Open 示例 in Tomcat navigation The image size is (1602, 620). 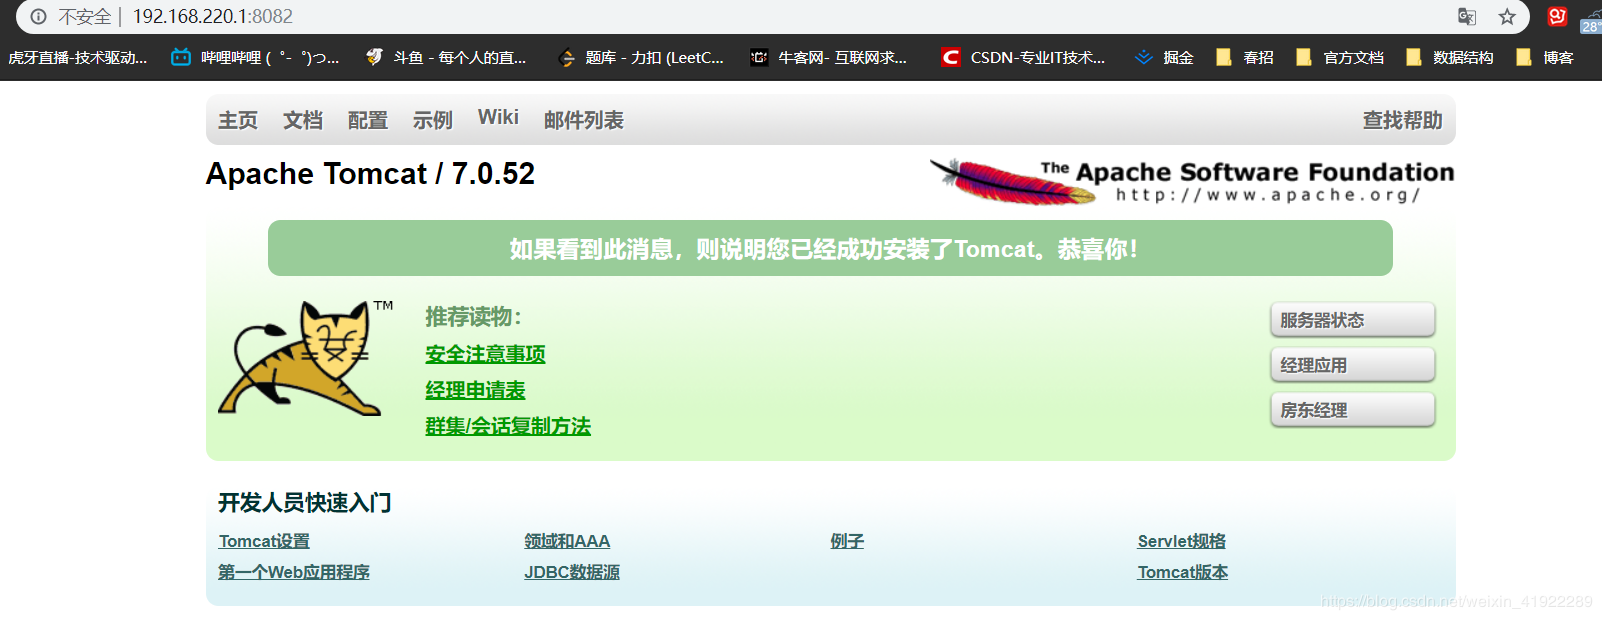[433, 120]
